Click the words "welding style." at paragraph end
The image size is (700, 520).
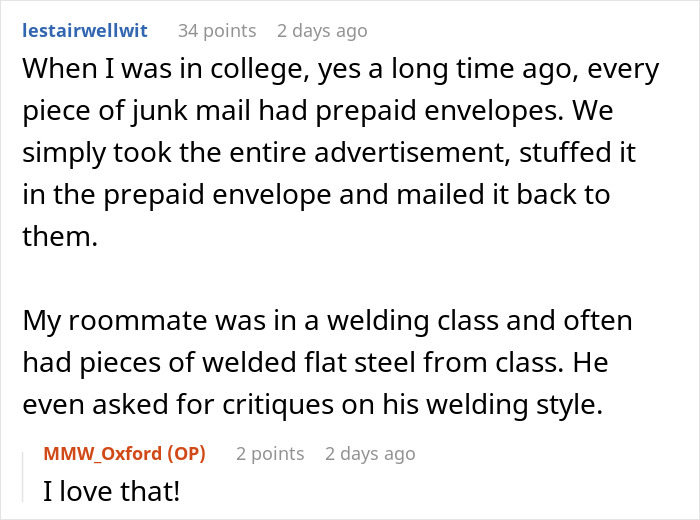pos(515,405)
